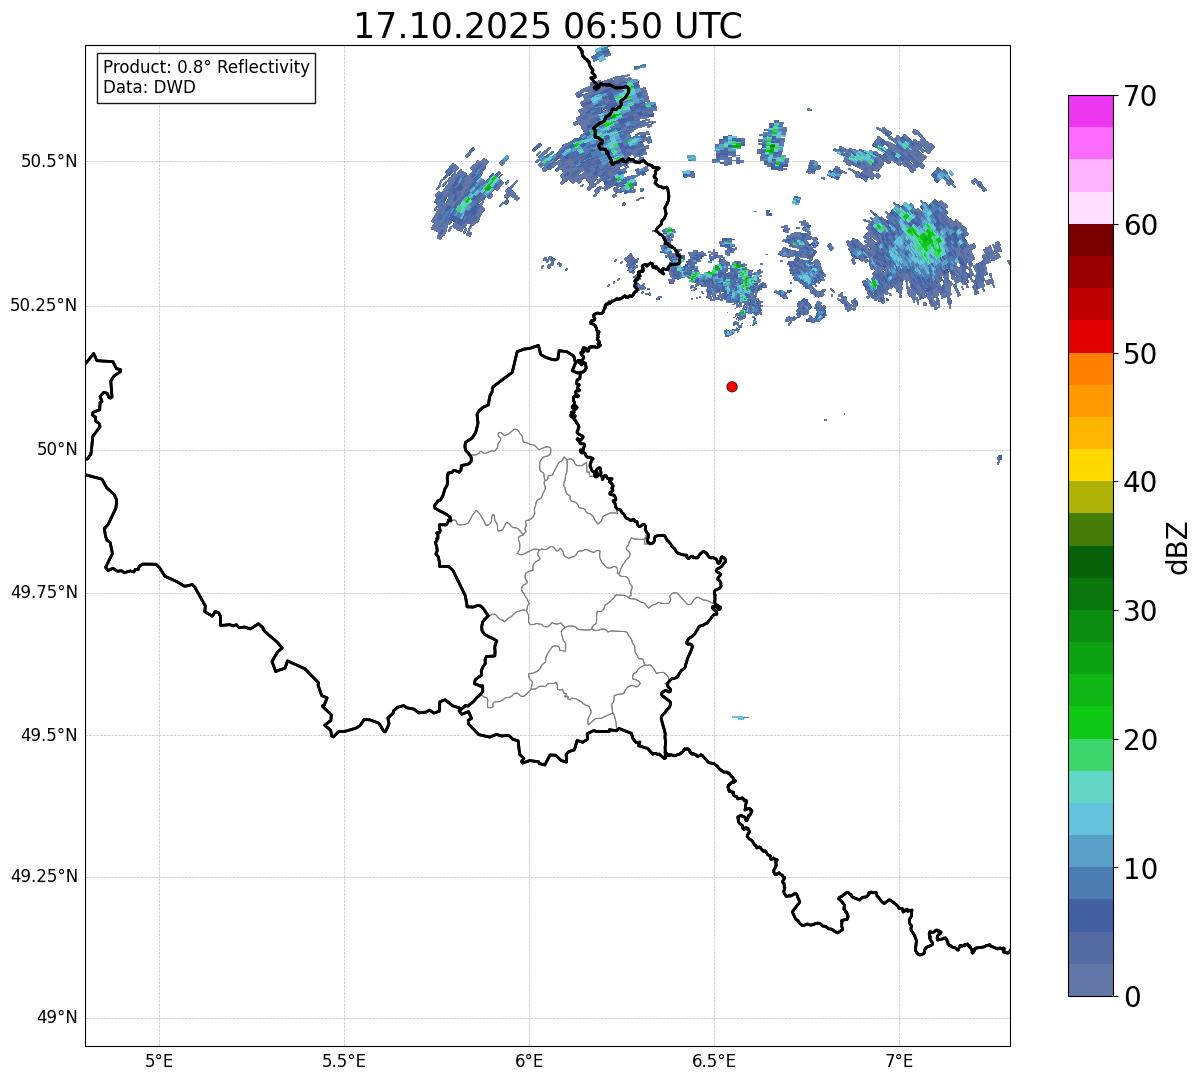Pick the orange colorbar swatch below 50
This screenshot has height=1081, width=1202.
coord(1091,369)
